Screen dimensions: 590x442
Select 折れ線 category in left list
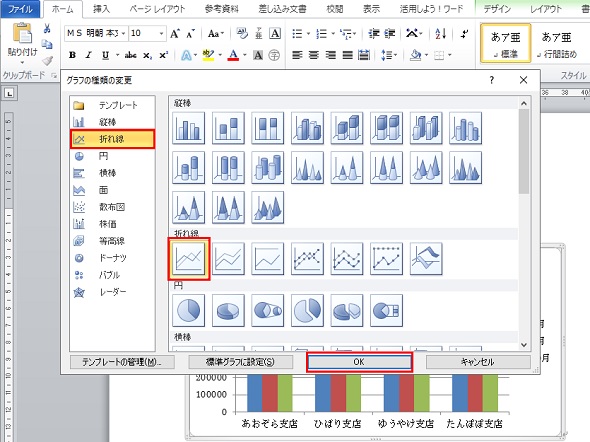coord(112,139)
